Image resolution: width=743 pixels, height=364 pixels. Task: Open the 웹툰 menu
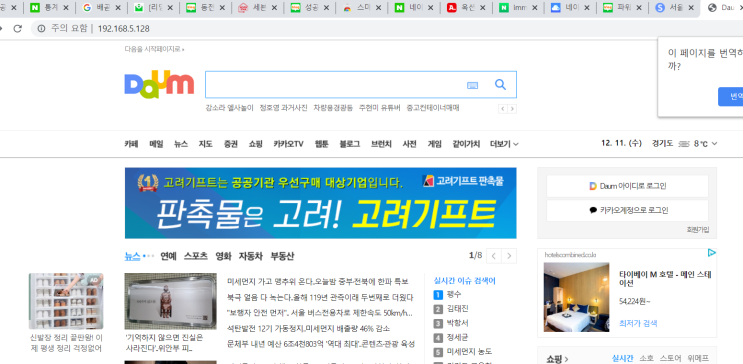[x=321, y=144]
